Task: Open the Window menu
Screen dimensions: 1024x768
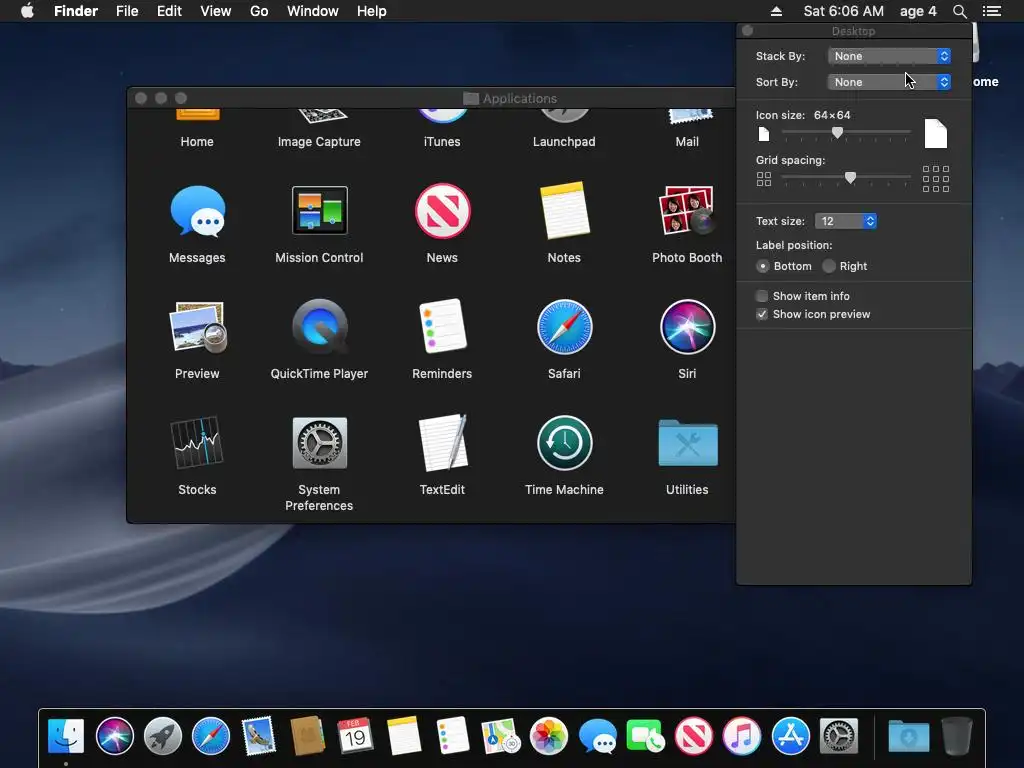Action: (313, 11)
